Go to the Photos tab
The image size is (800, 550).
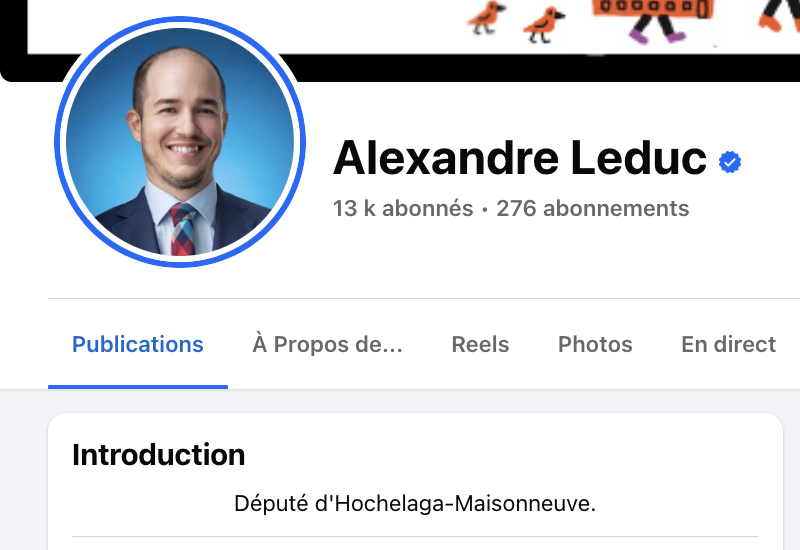(595, 344)
